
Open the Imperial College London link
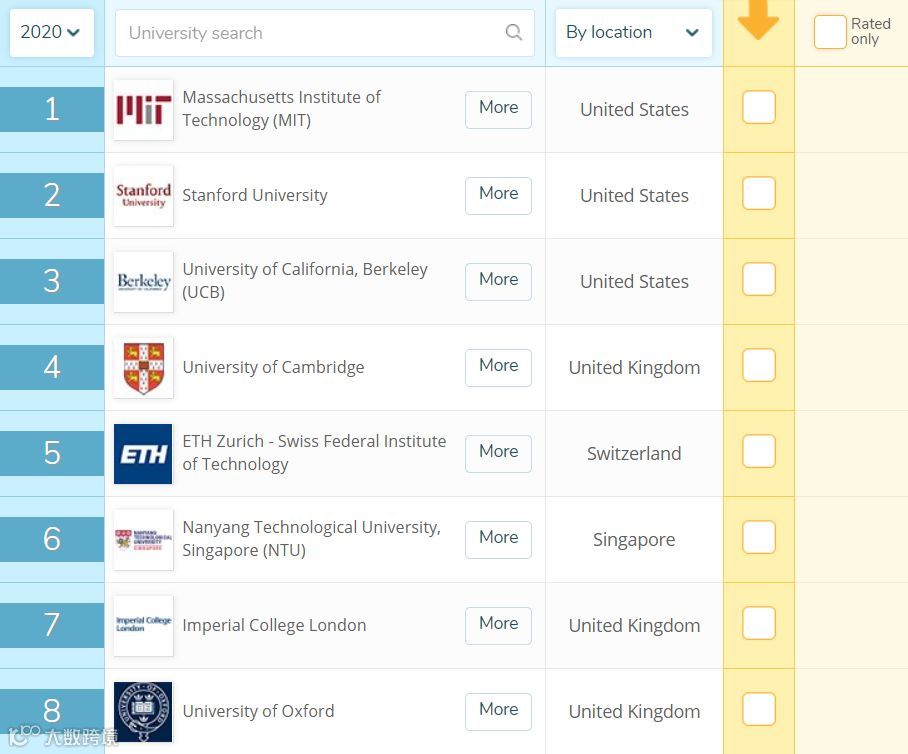tap(274, 626)
